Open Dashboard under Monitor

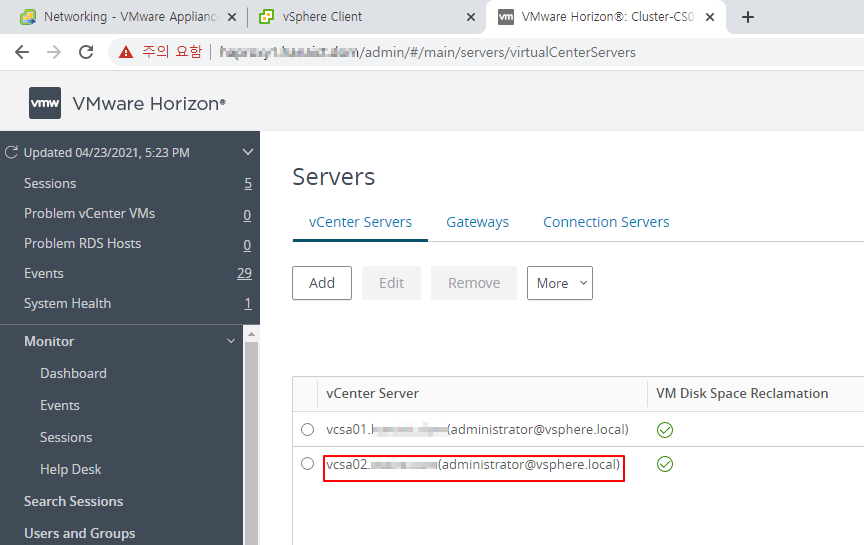pos(73,374)
